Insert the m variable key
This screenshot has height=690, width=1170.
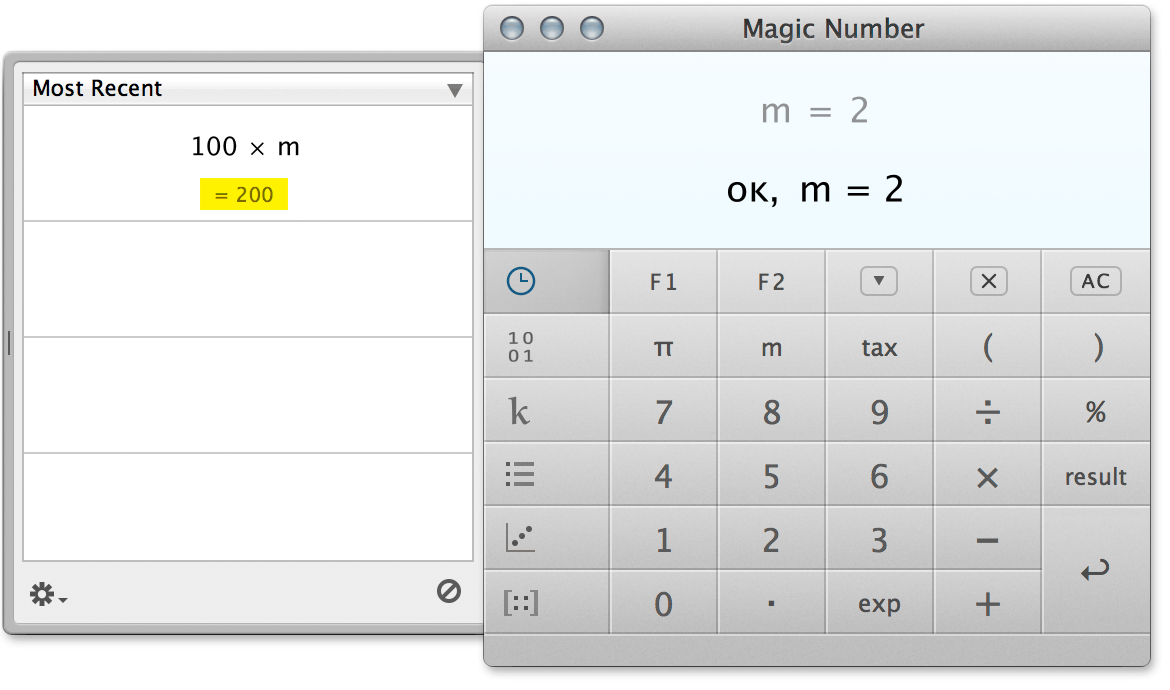coord(771,347)
